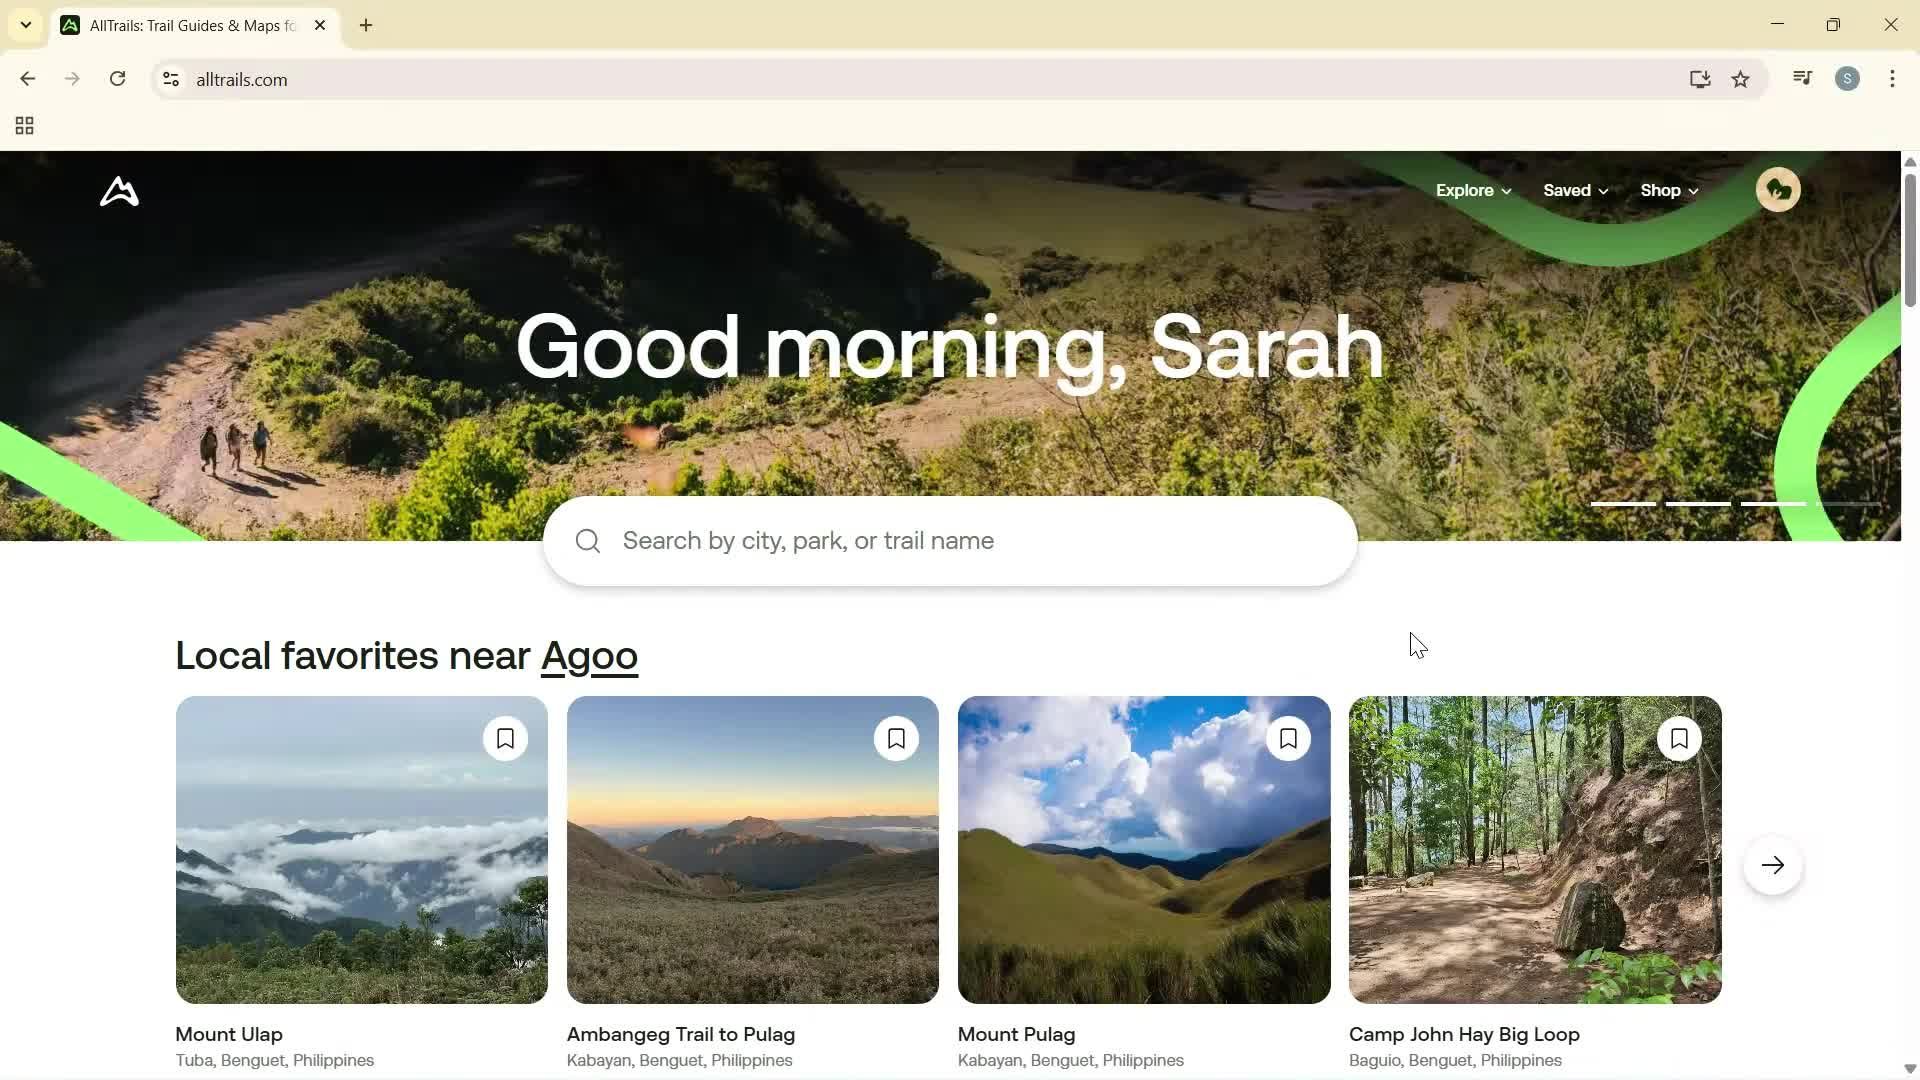
Task: Open the Explore dropdown
Action: point(1472,190)
